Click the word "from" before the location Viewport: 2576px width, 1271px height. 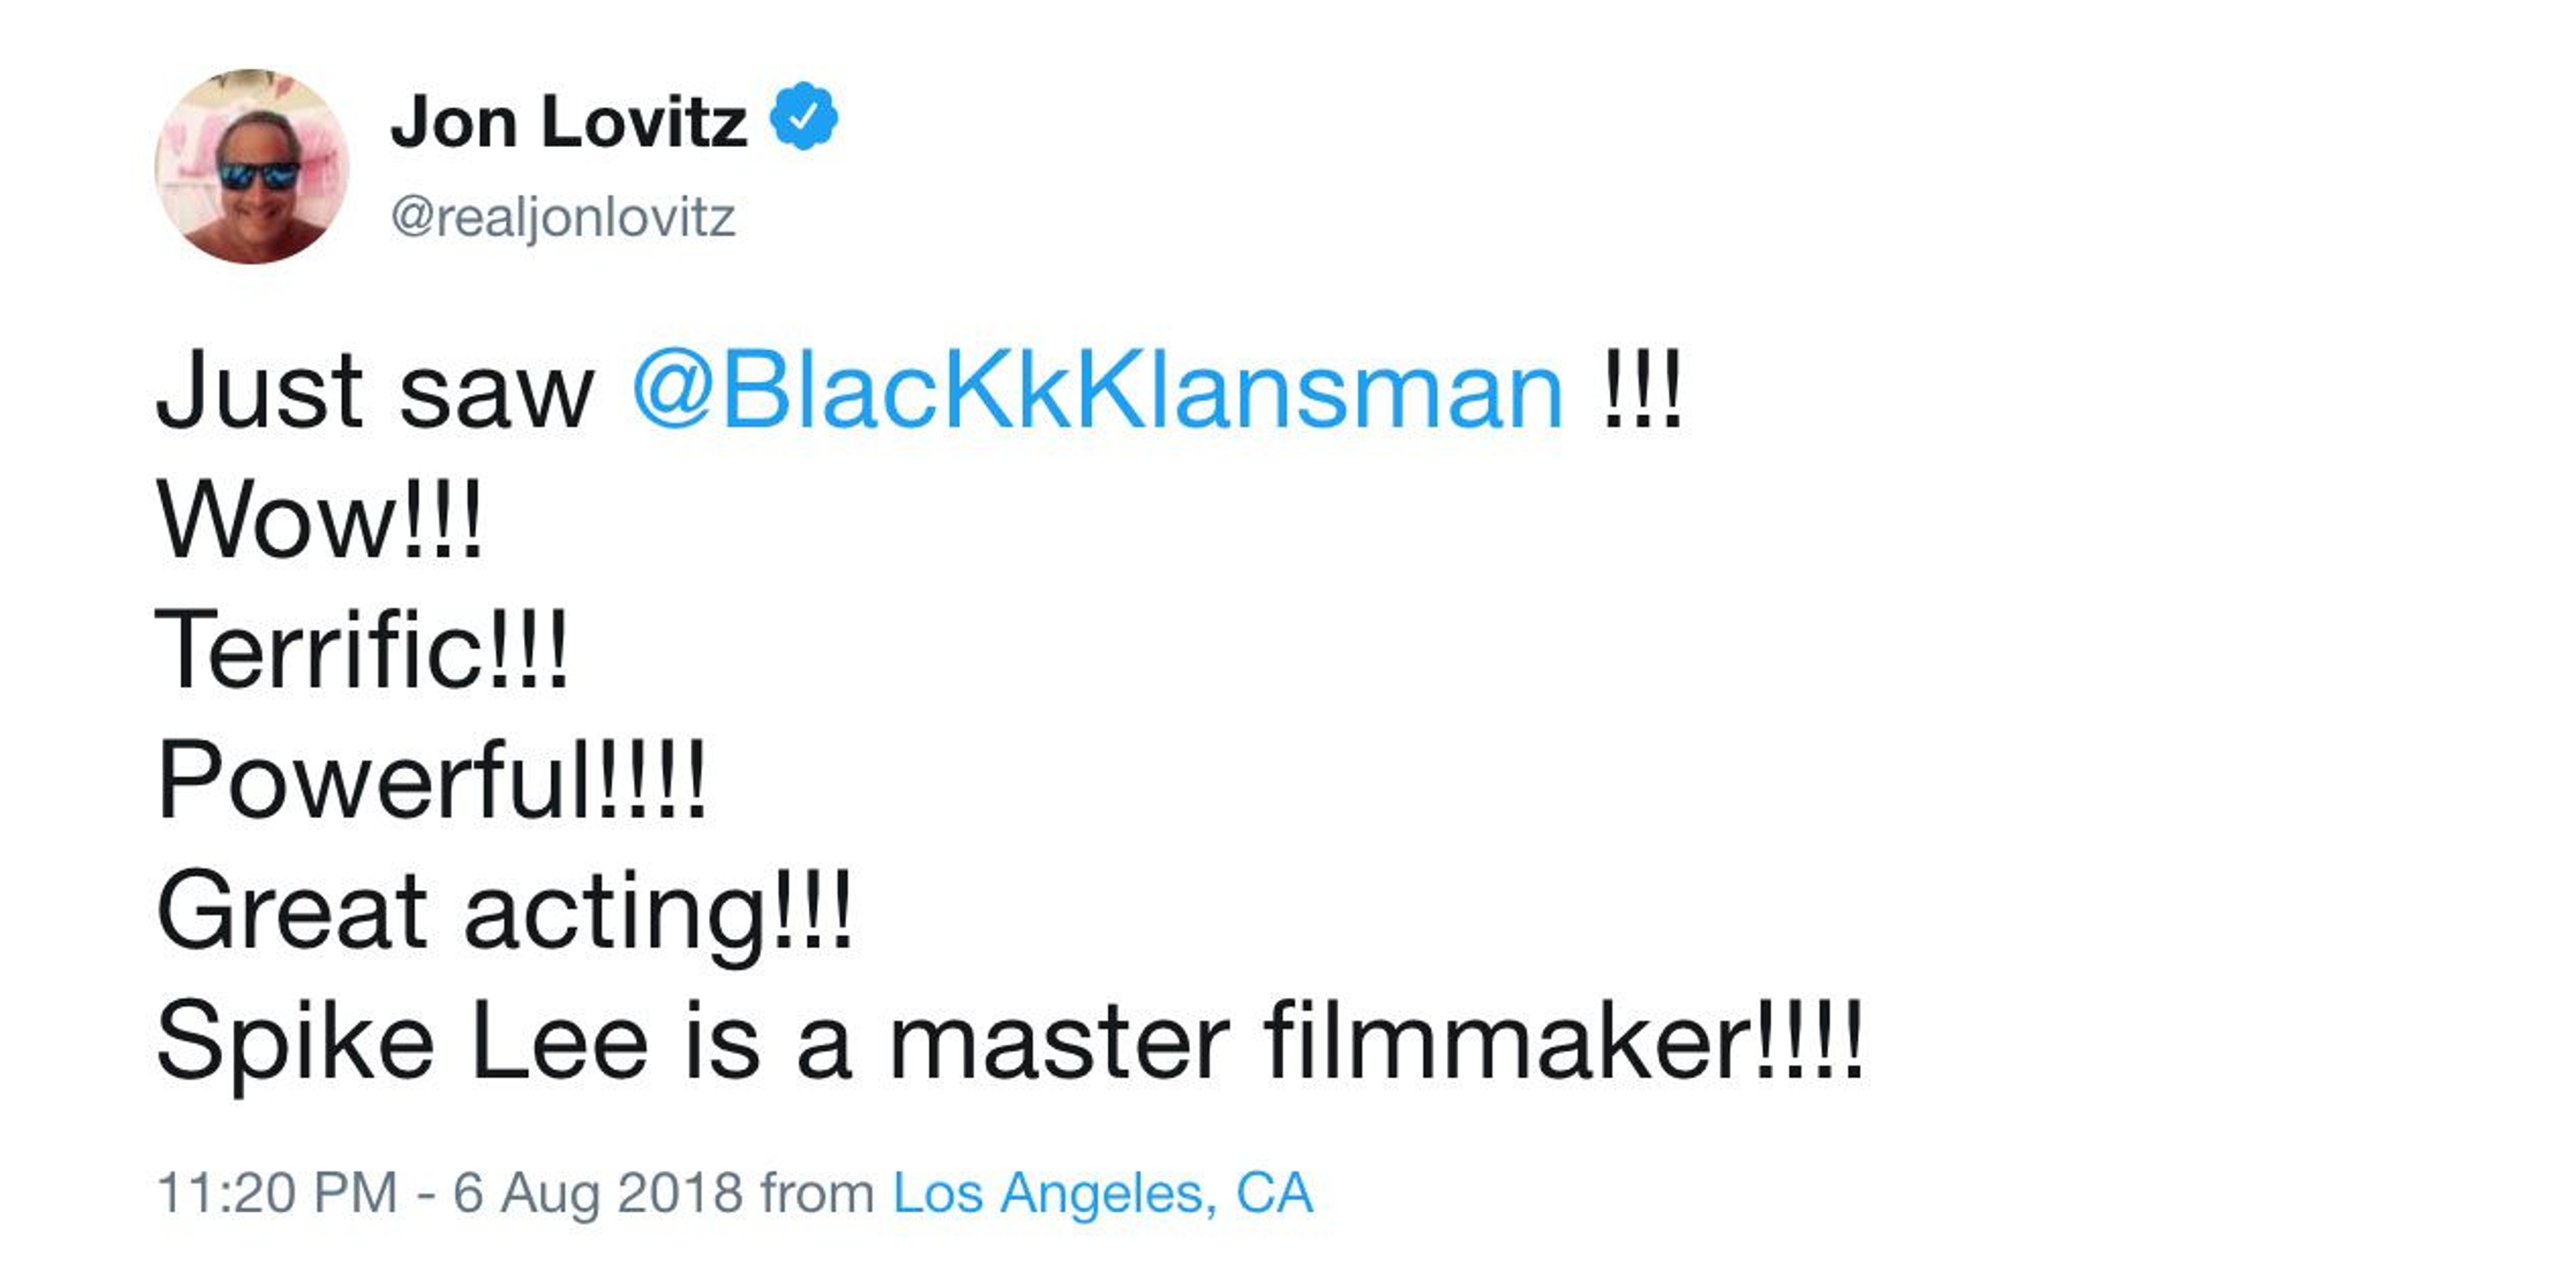coord(817,1192)
